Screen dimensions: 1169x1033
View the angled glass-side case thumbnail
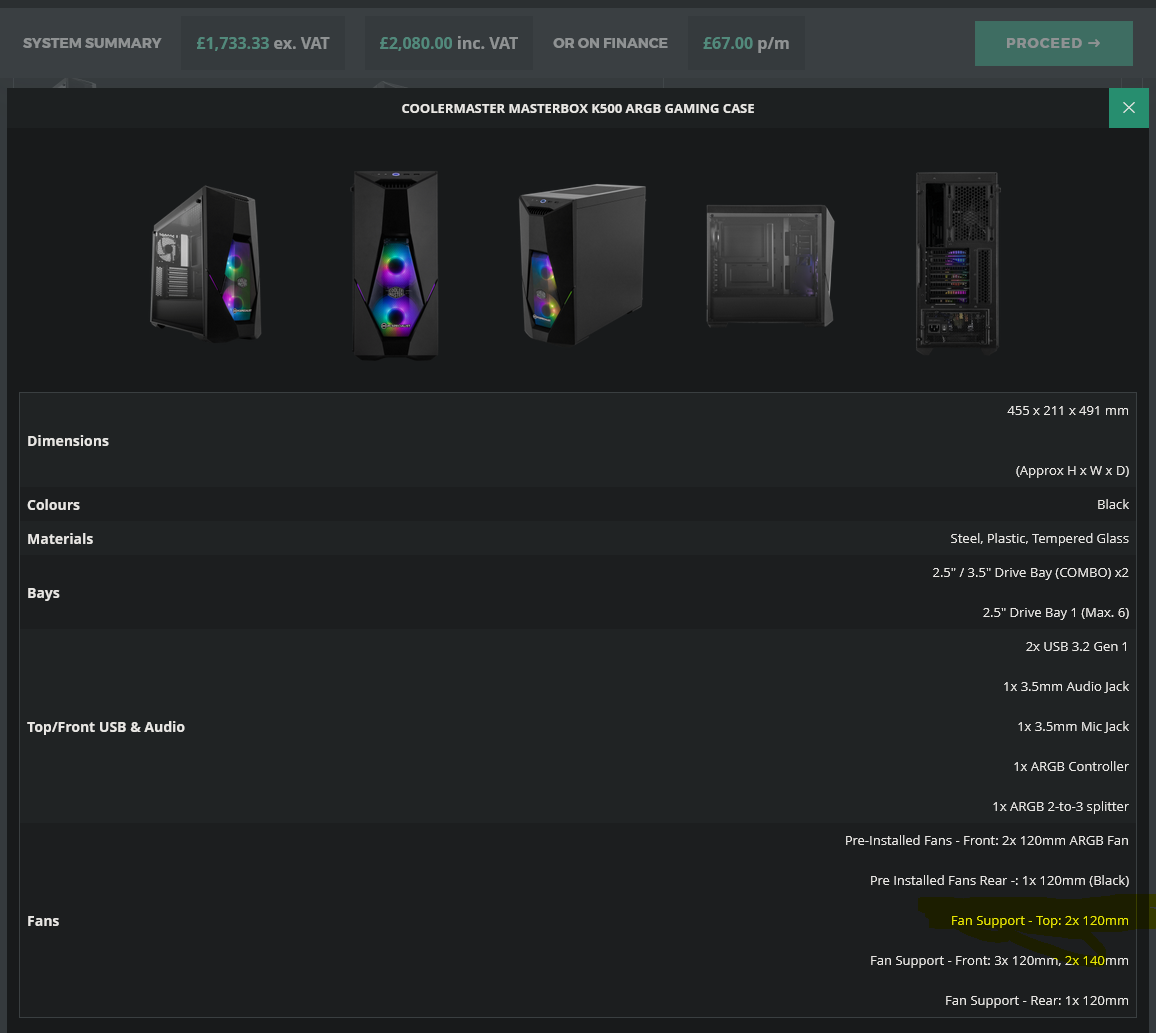(206, 264)
